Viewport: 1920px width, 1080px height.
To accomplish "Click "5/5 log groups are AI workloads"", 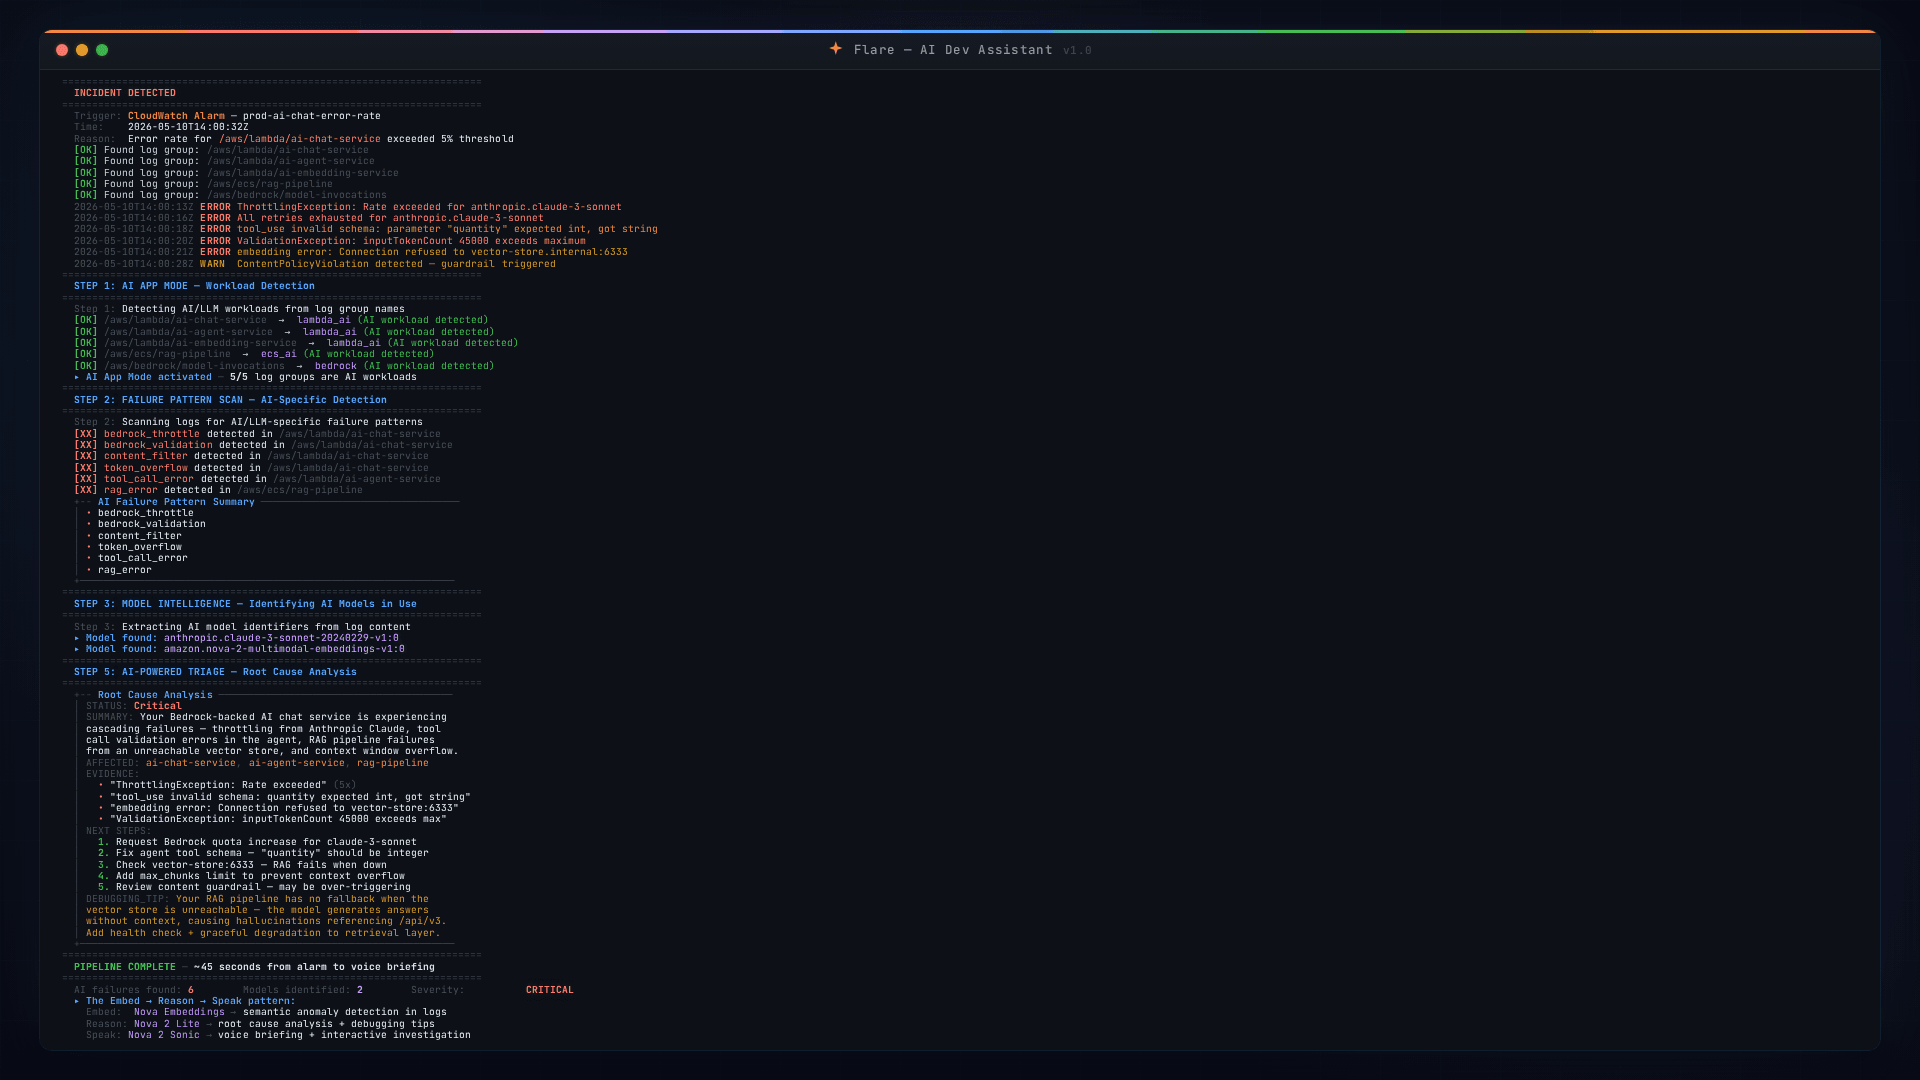I will pyautogui.click(x=323, y=377).
